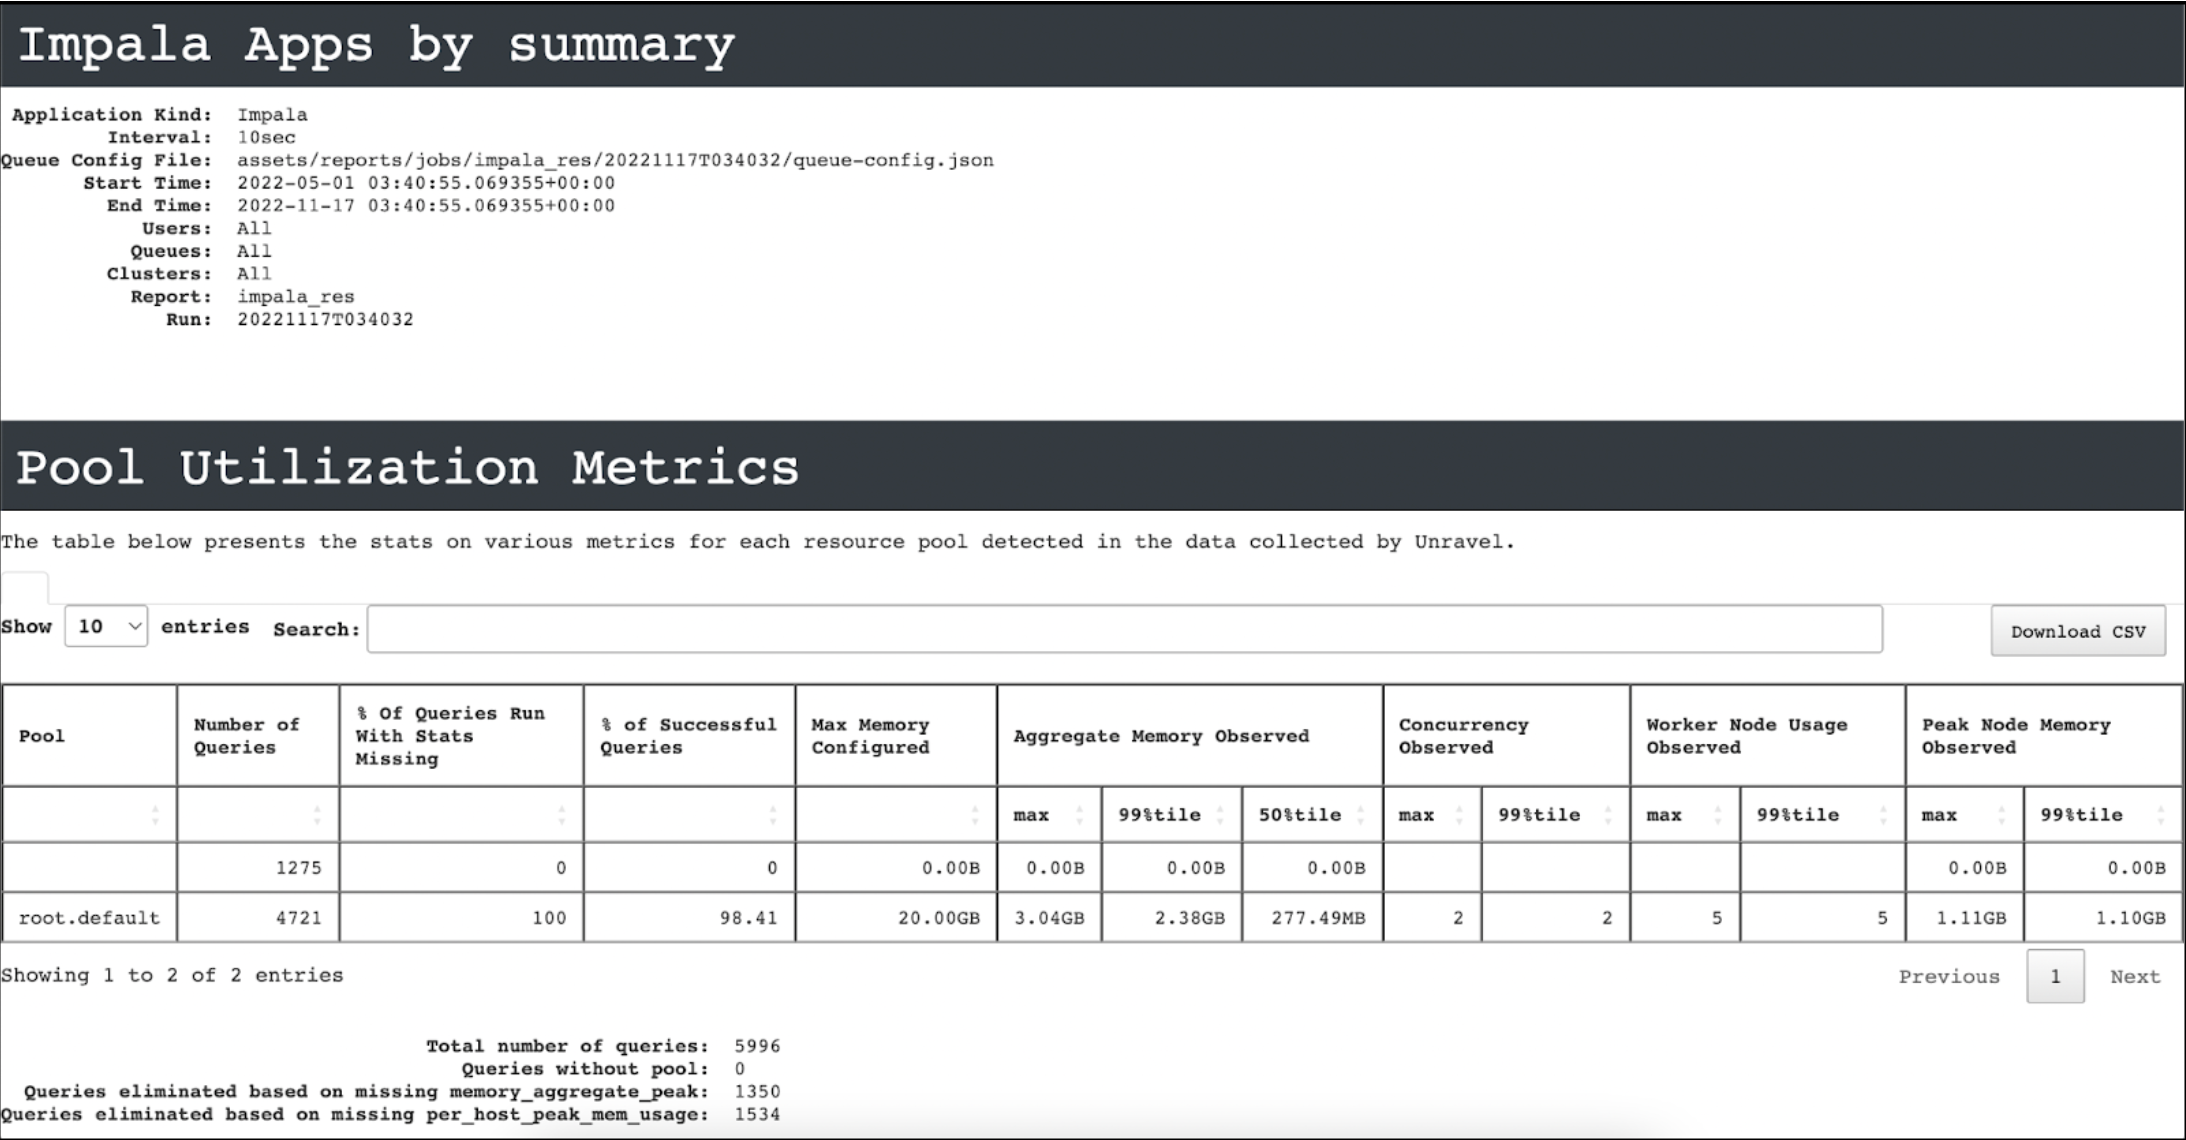Click eliminated per_host_peak_mem_usage count 1534
Image resolution: width=2186 pixels, height=1140 pixels.
pos(757,1114)
